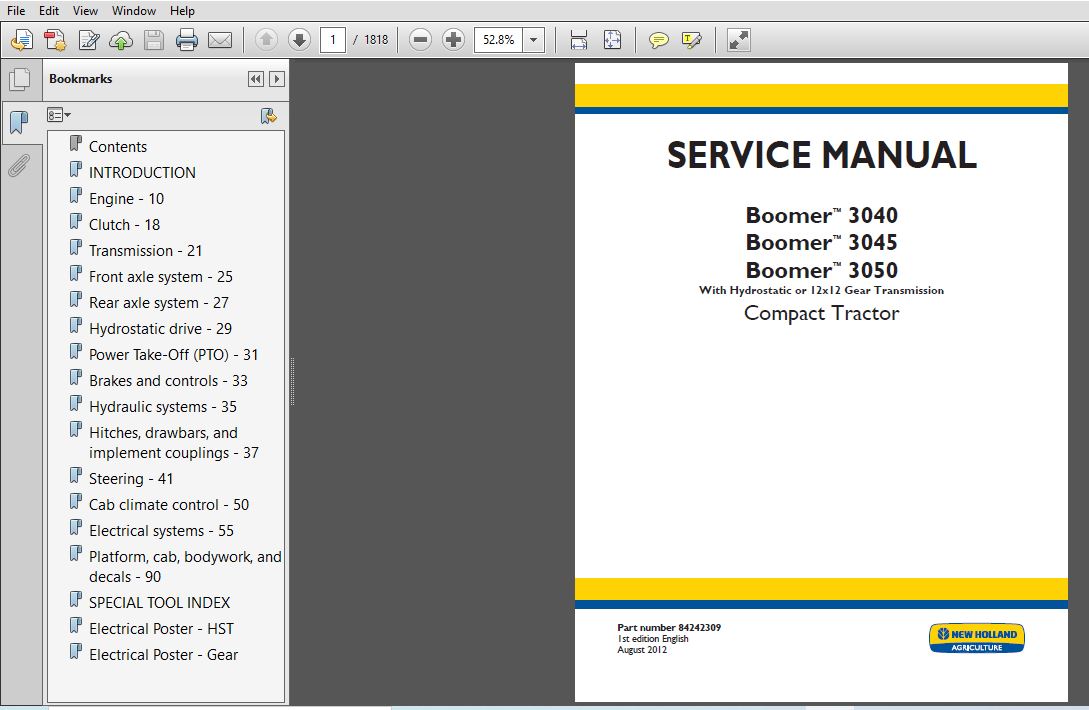The width and height of the screenshot is (1089, 710).
Task: Open the Attachments paperclip panel
Action: 19,166
